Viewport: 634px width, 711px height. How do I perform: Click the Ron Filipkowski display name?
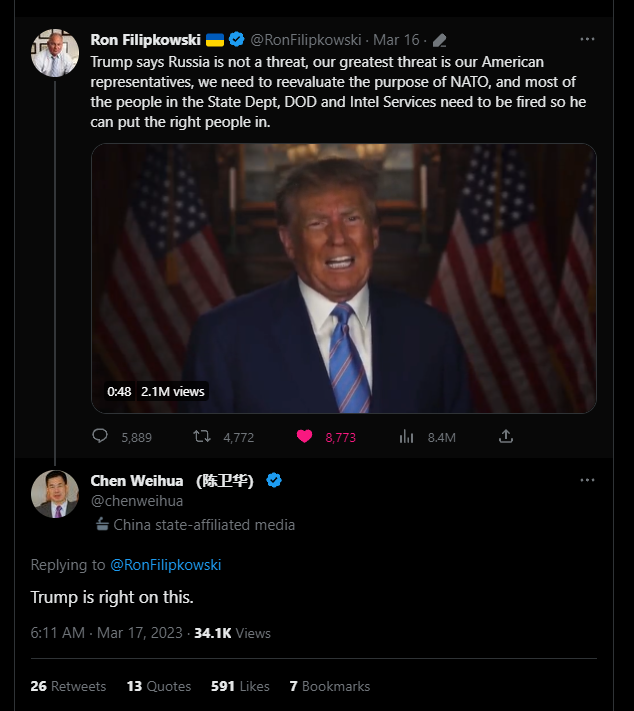(145, 40)
